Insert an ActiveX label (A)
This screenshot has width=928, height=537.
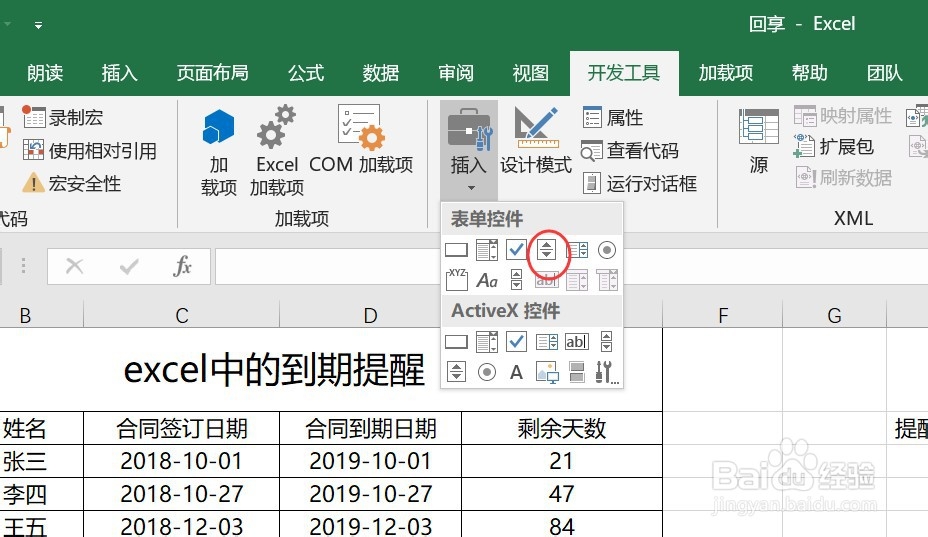click(516, 372)
